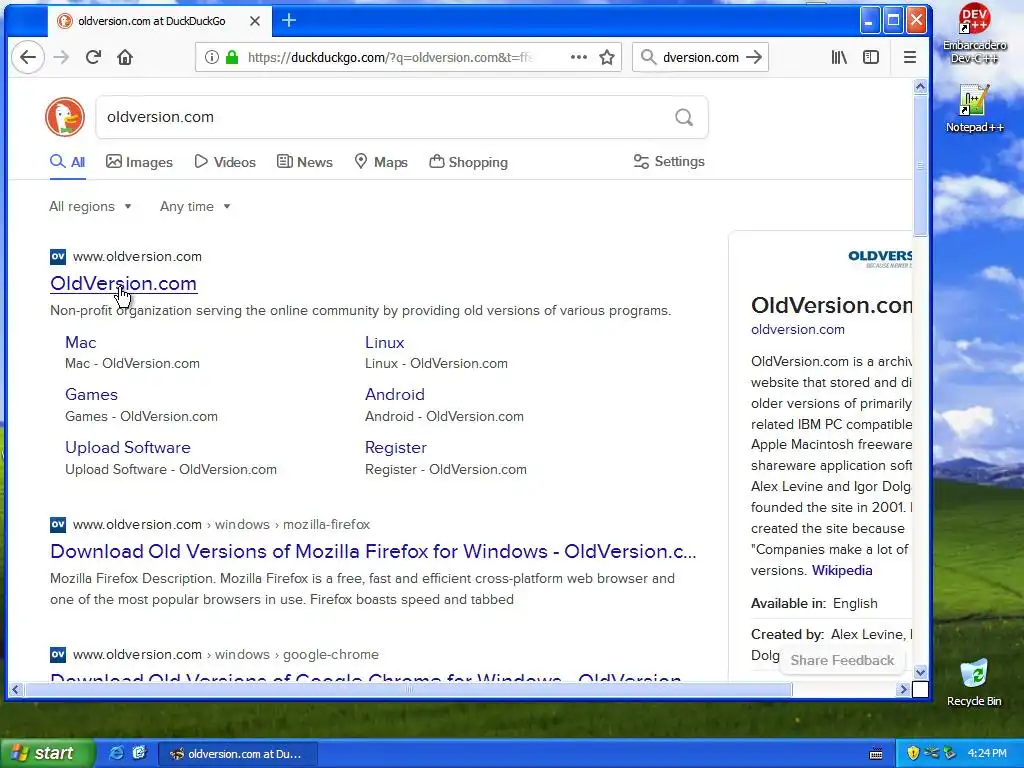
Task: Click the Firefox toolbar search box
Action: (x=700, y=57)
